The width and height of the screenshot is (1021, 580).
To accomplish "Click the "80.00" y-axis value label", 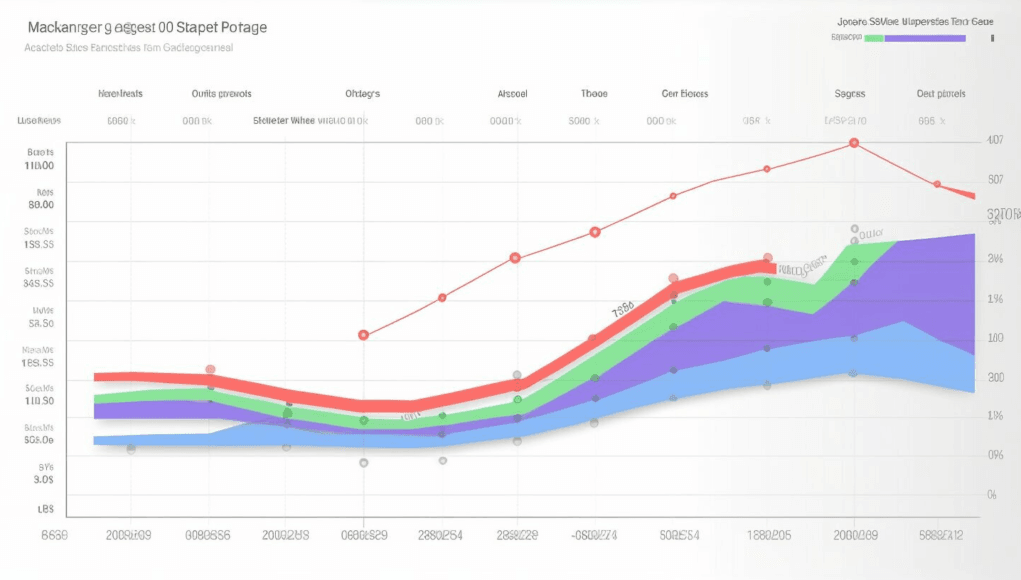I will pos(41,204).
